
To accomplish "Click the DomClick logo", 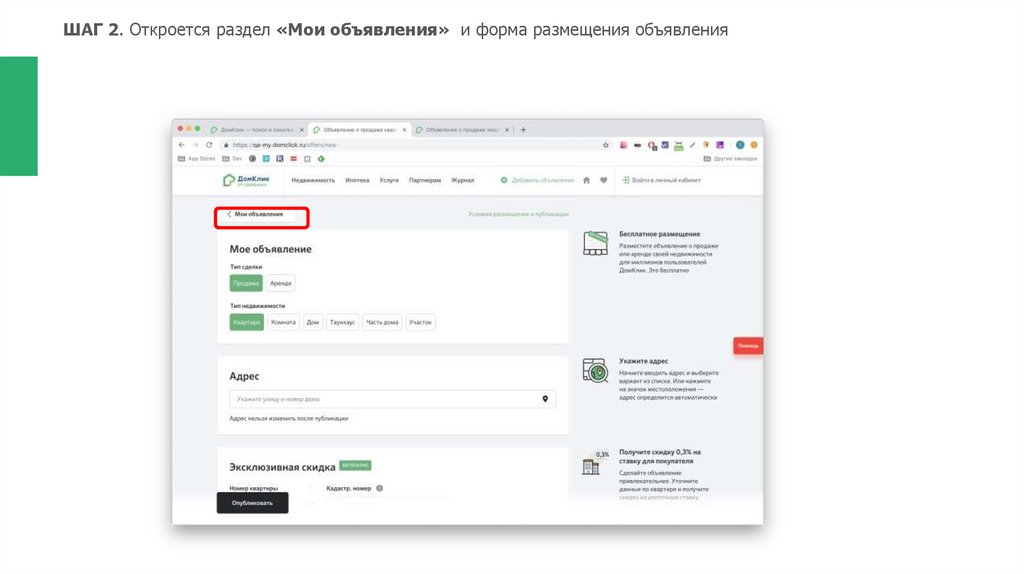I will point(246,180).
